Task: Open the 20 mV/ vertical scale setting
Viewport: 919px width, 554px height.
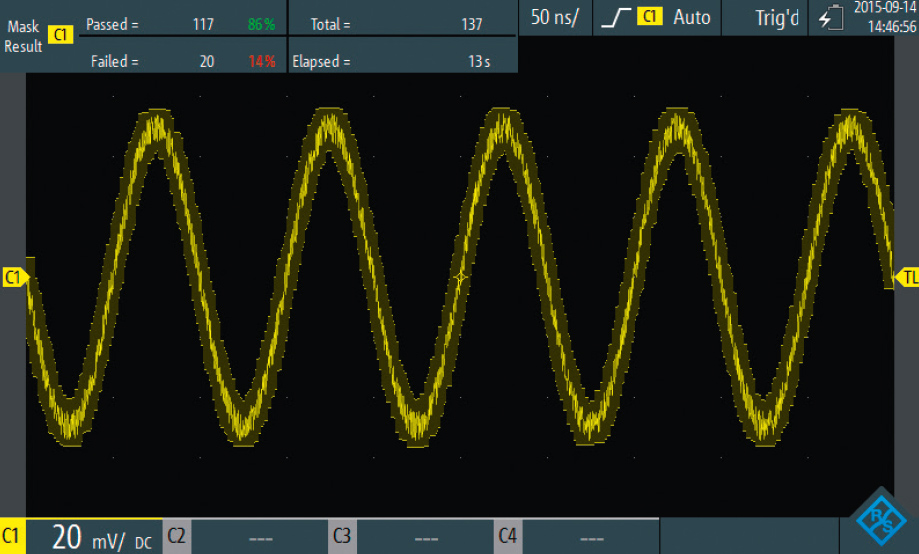Action: click(92, 537)
